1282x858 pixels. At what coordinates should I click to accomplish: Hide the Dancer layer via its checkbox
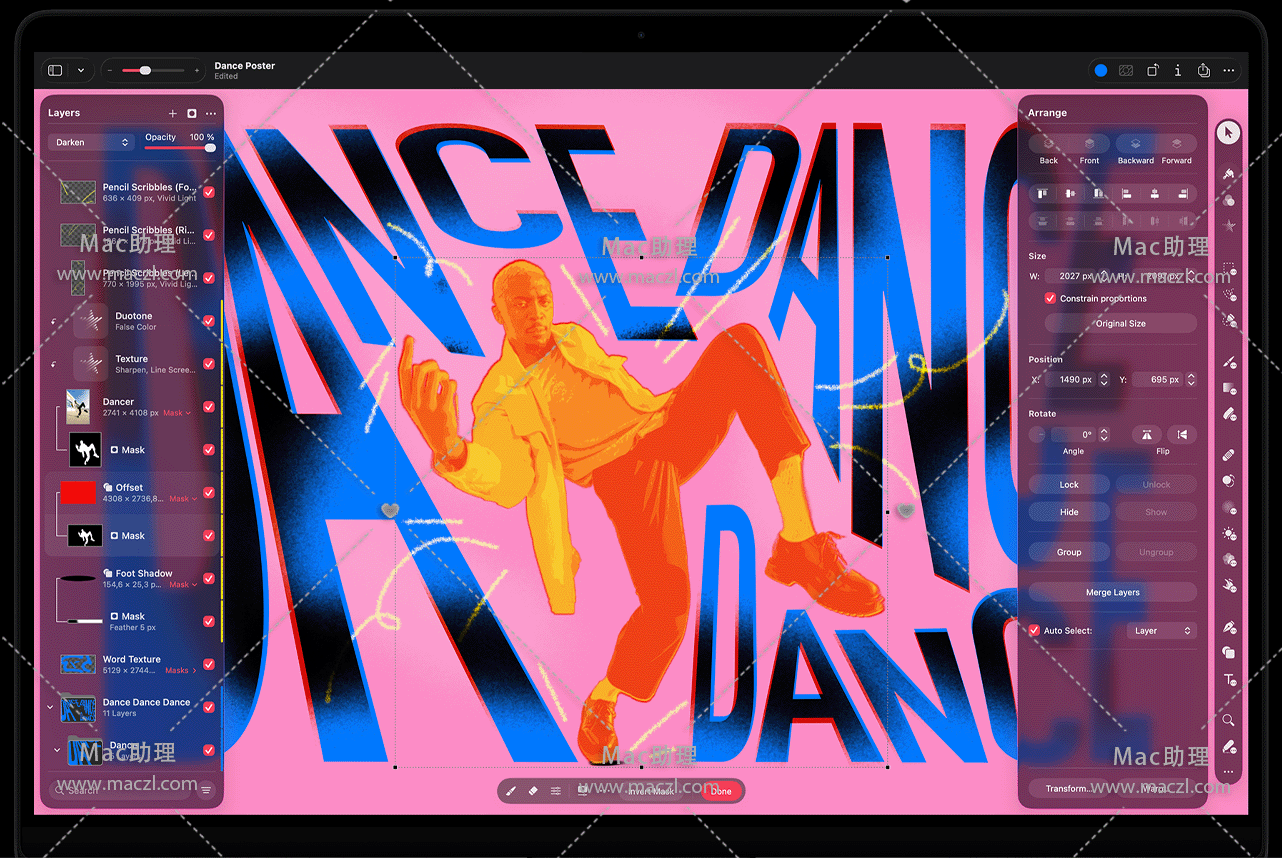[209, 407]
